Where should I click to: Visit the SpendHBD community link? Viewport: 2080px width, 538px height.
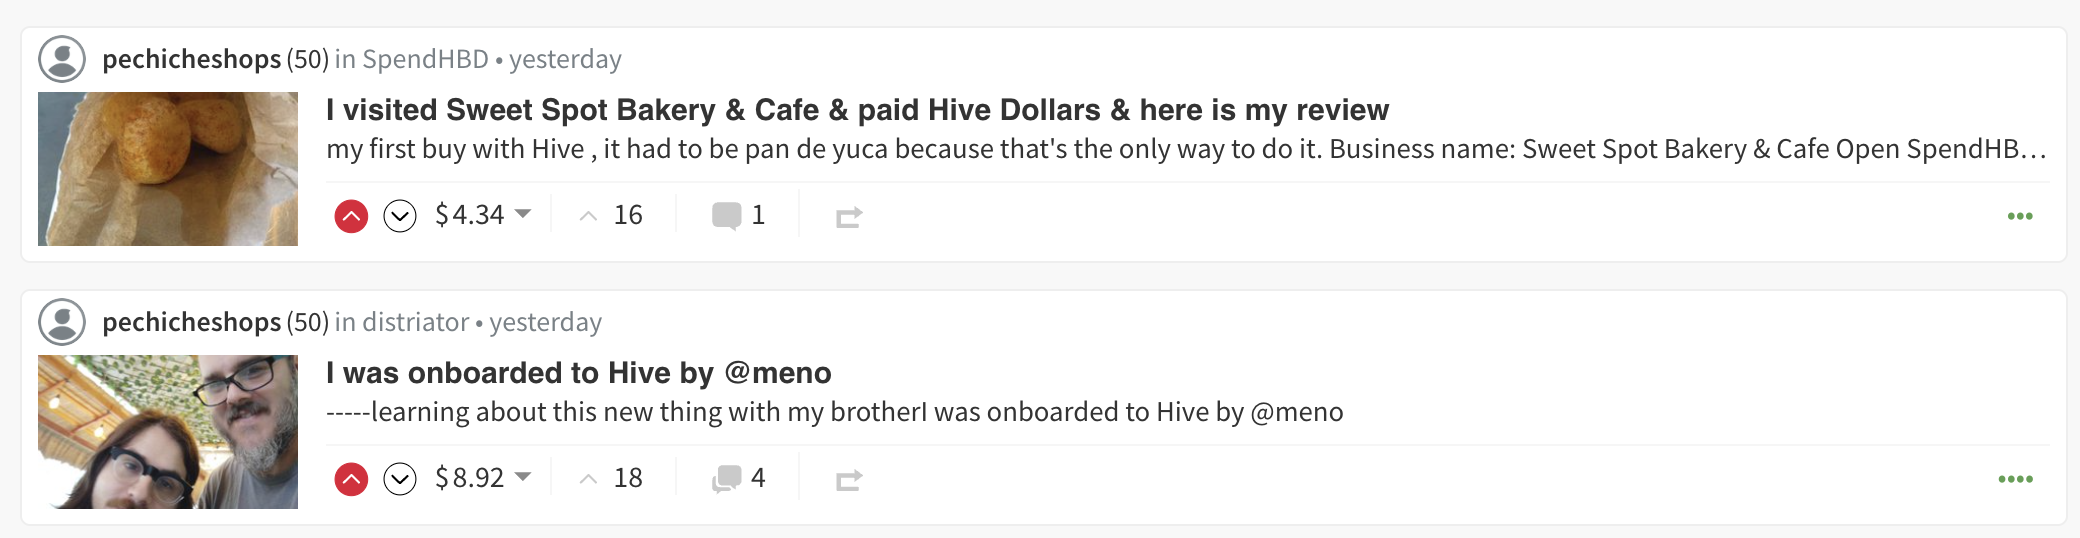(425, 59)
